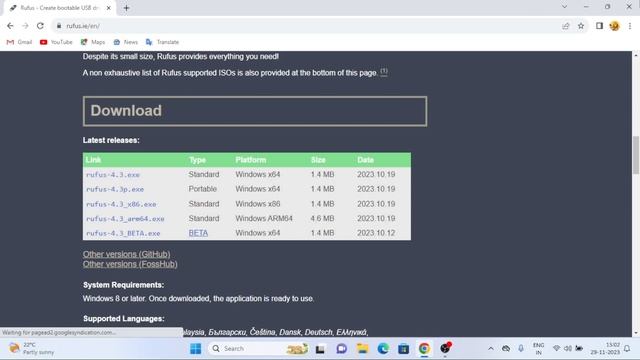Open Maps bookmark
640x360 pixels.
coord(93,42)
